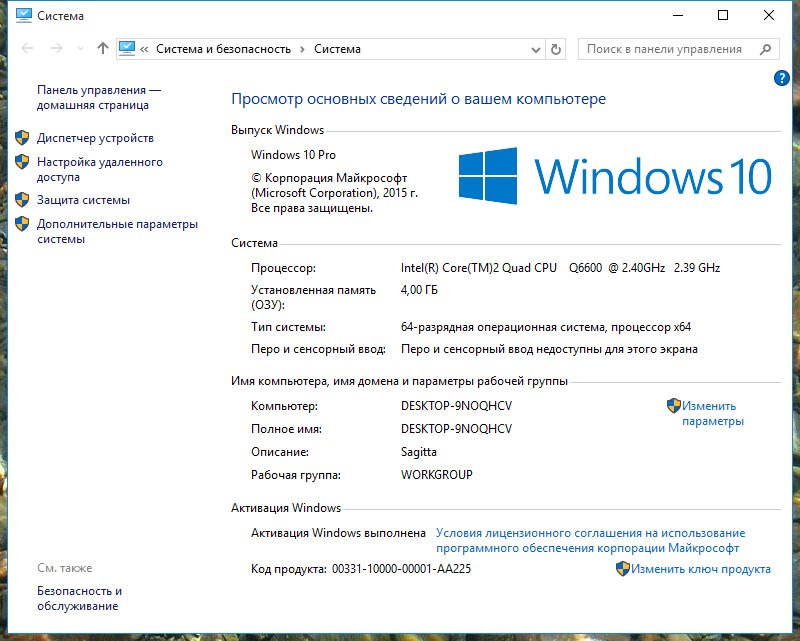Click Изменить ключ продукта
The width and height of the screenshot is (800, 641).
[701, 569]
